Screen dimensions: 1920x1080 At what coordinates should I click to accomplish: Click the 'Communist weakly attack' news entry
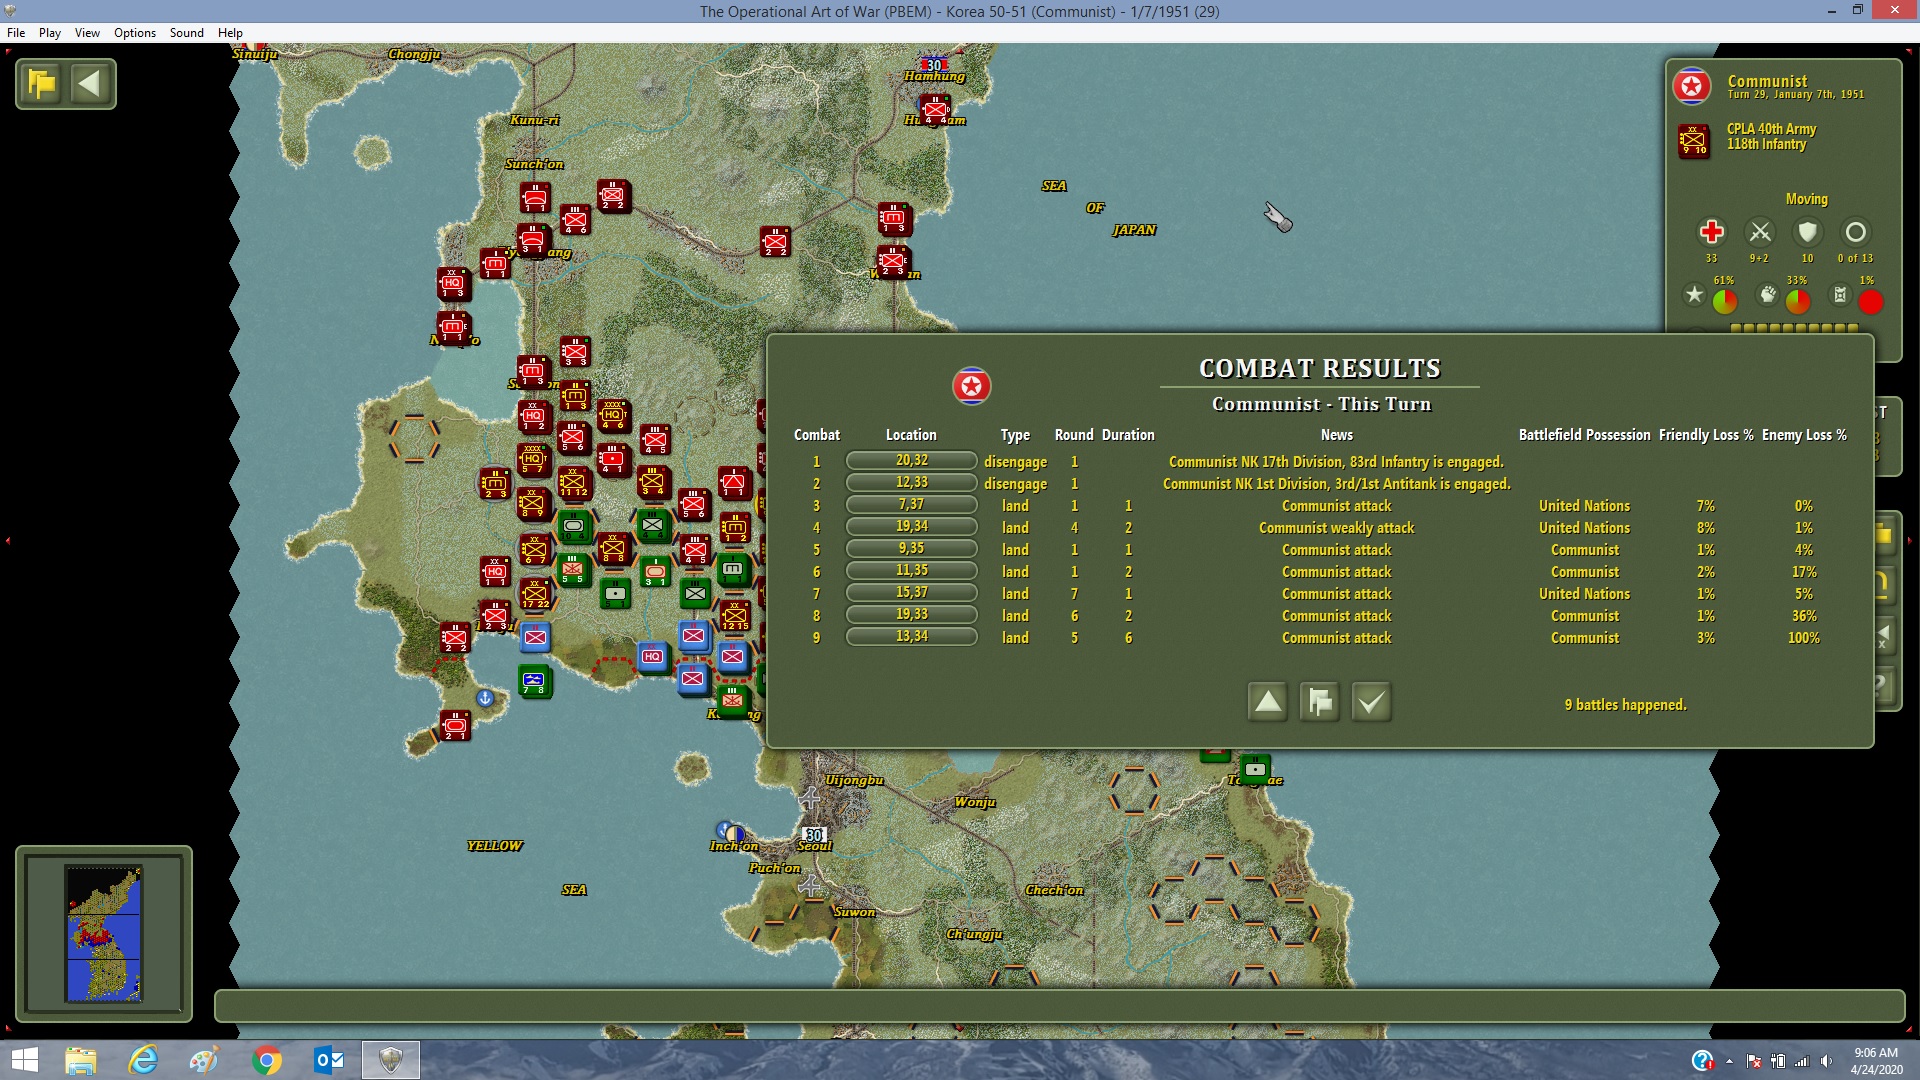pyautogui.click(x=1336, y=528)
